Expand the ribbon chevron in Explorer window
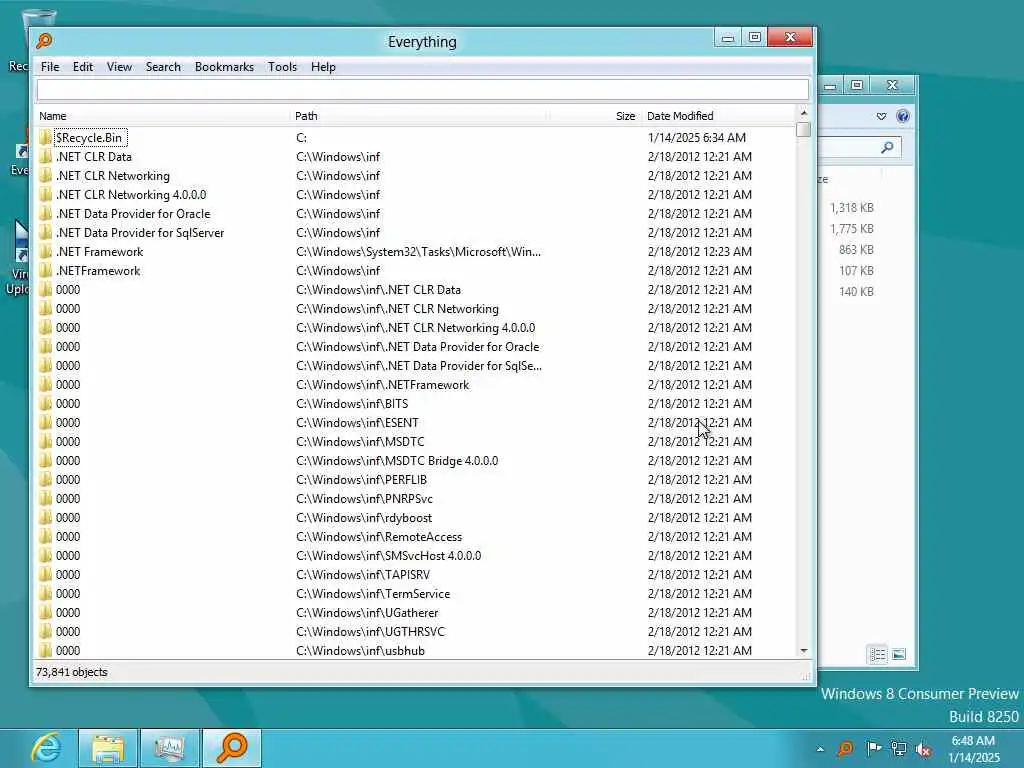This screenshot has width=1024, height=768. click(881, 116)
